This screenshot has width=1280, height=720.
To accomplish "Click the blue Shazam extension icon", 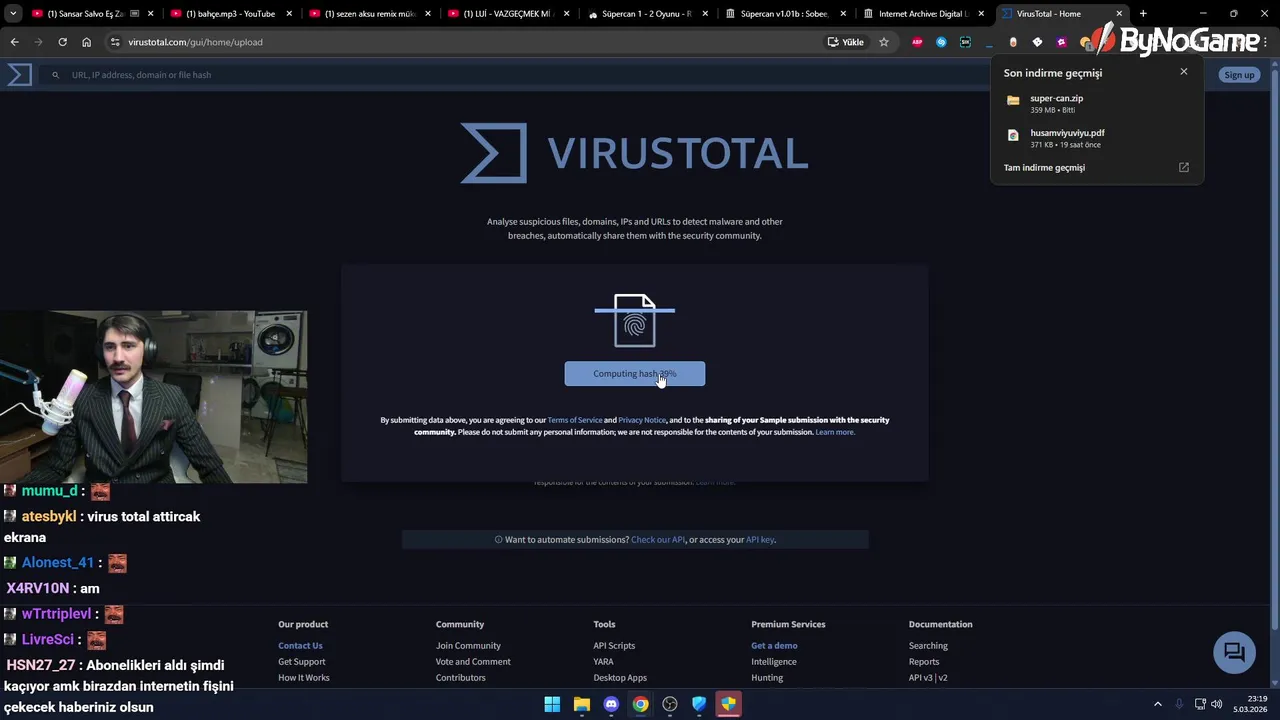I will coord(941,42).
